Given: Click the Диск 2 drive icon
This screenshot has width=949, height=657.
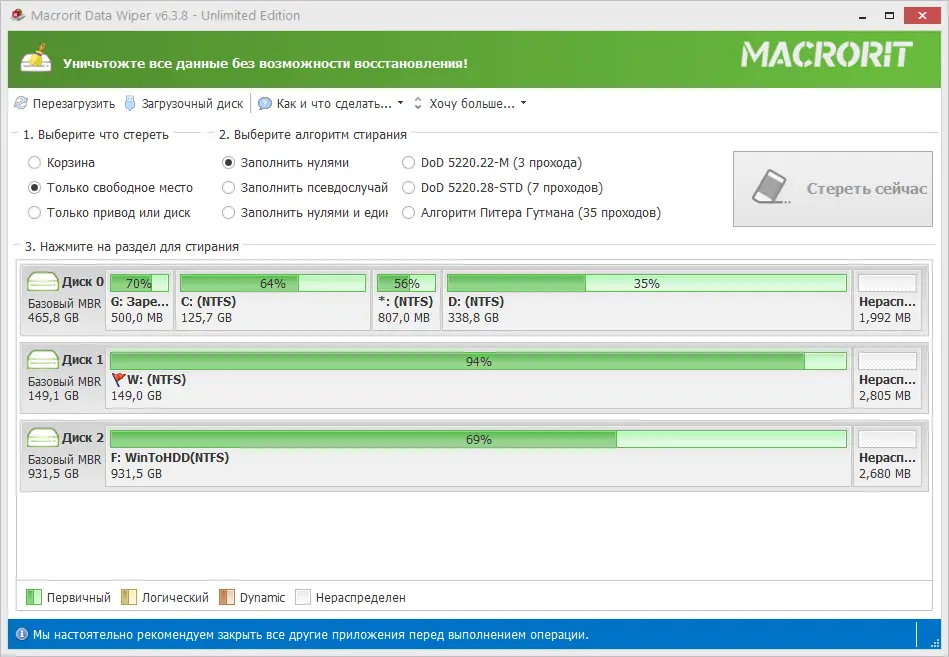Looking at the screenshot, I should [42, 437].
